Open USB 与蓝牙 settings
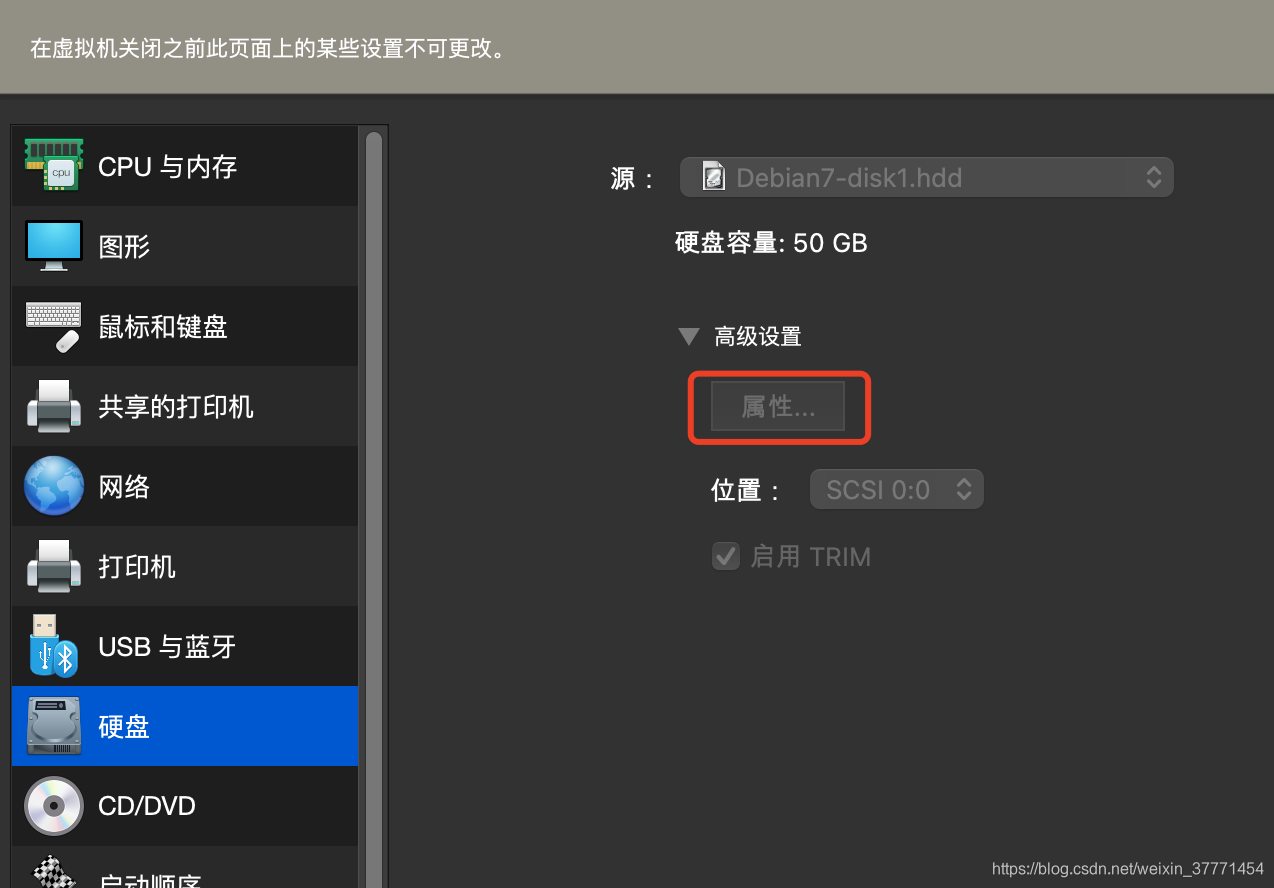The height and width of the screenshot is (888, 1274). pos(185,646)
